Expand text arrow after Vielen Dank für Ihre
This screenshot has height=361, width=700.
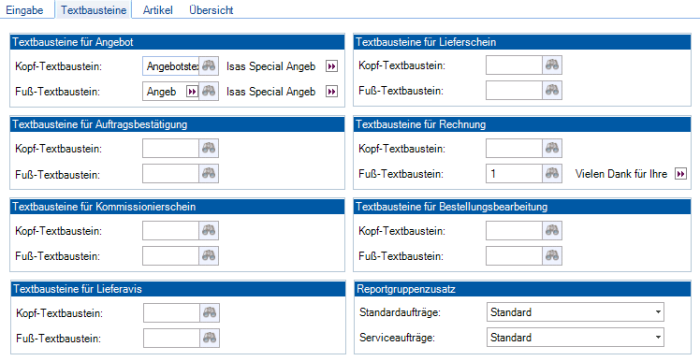[x=681, y=174]
